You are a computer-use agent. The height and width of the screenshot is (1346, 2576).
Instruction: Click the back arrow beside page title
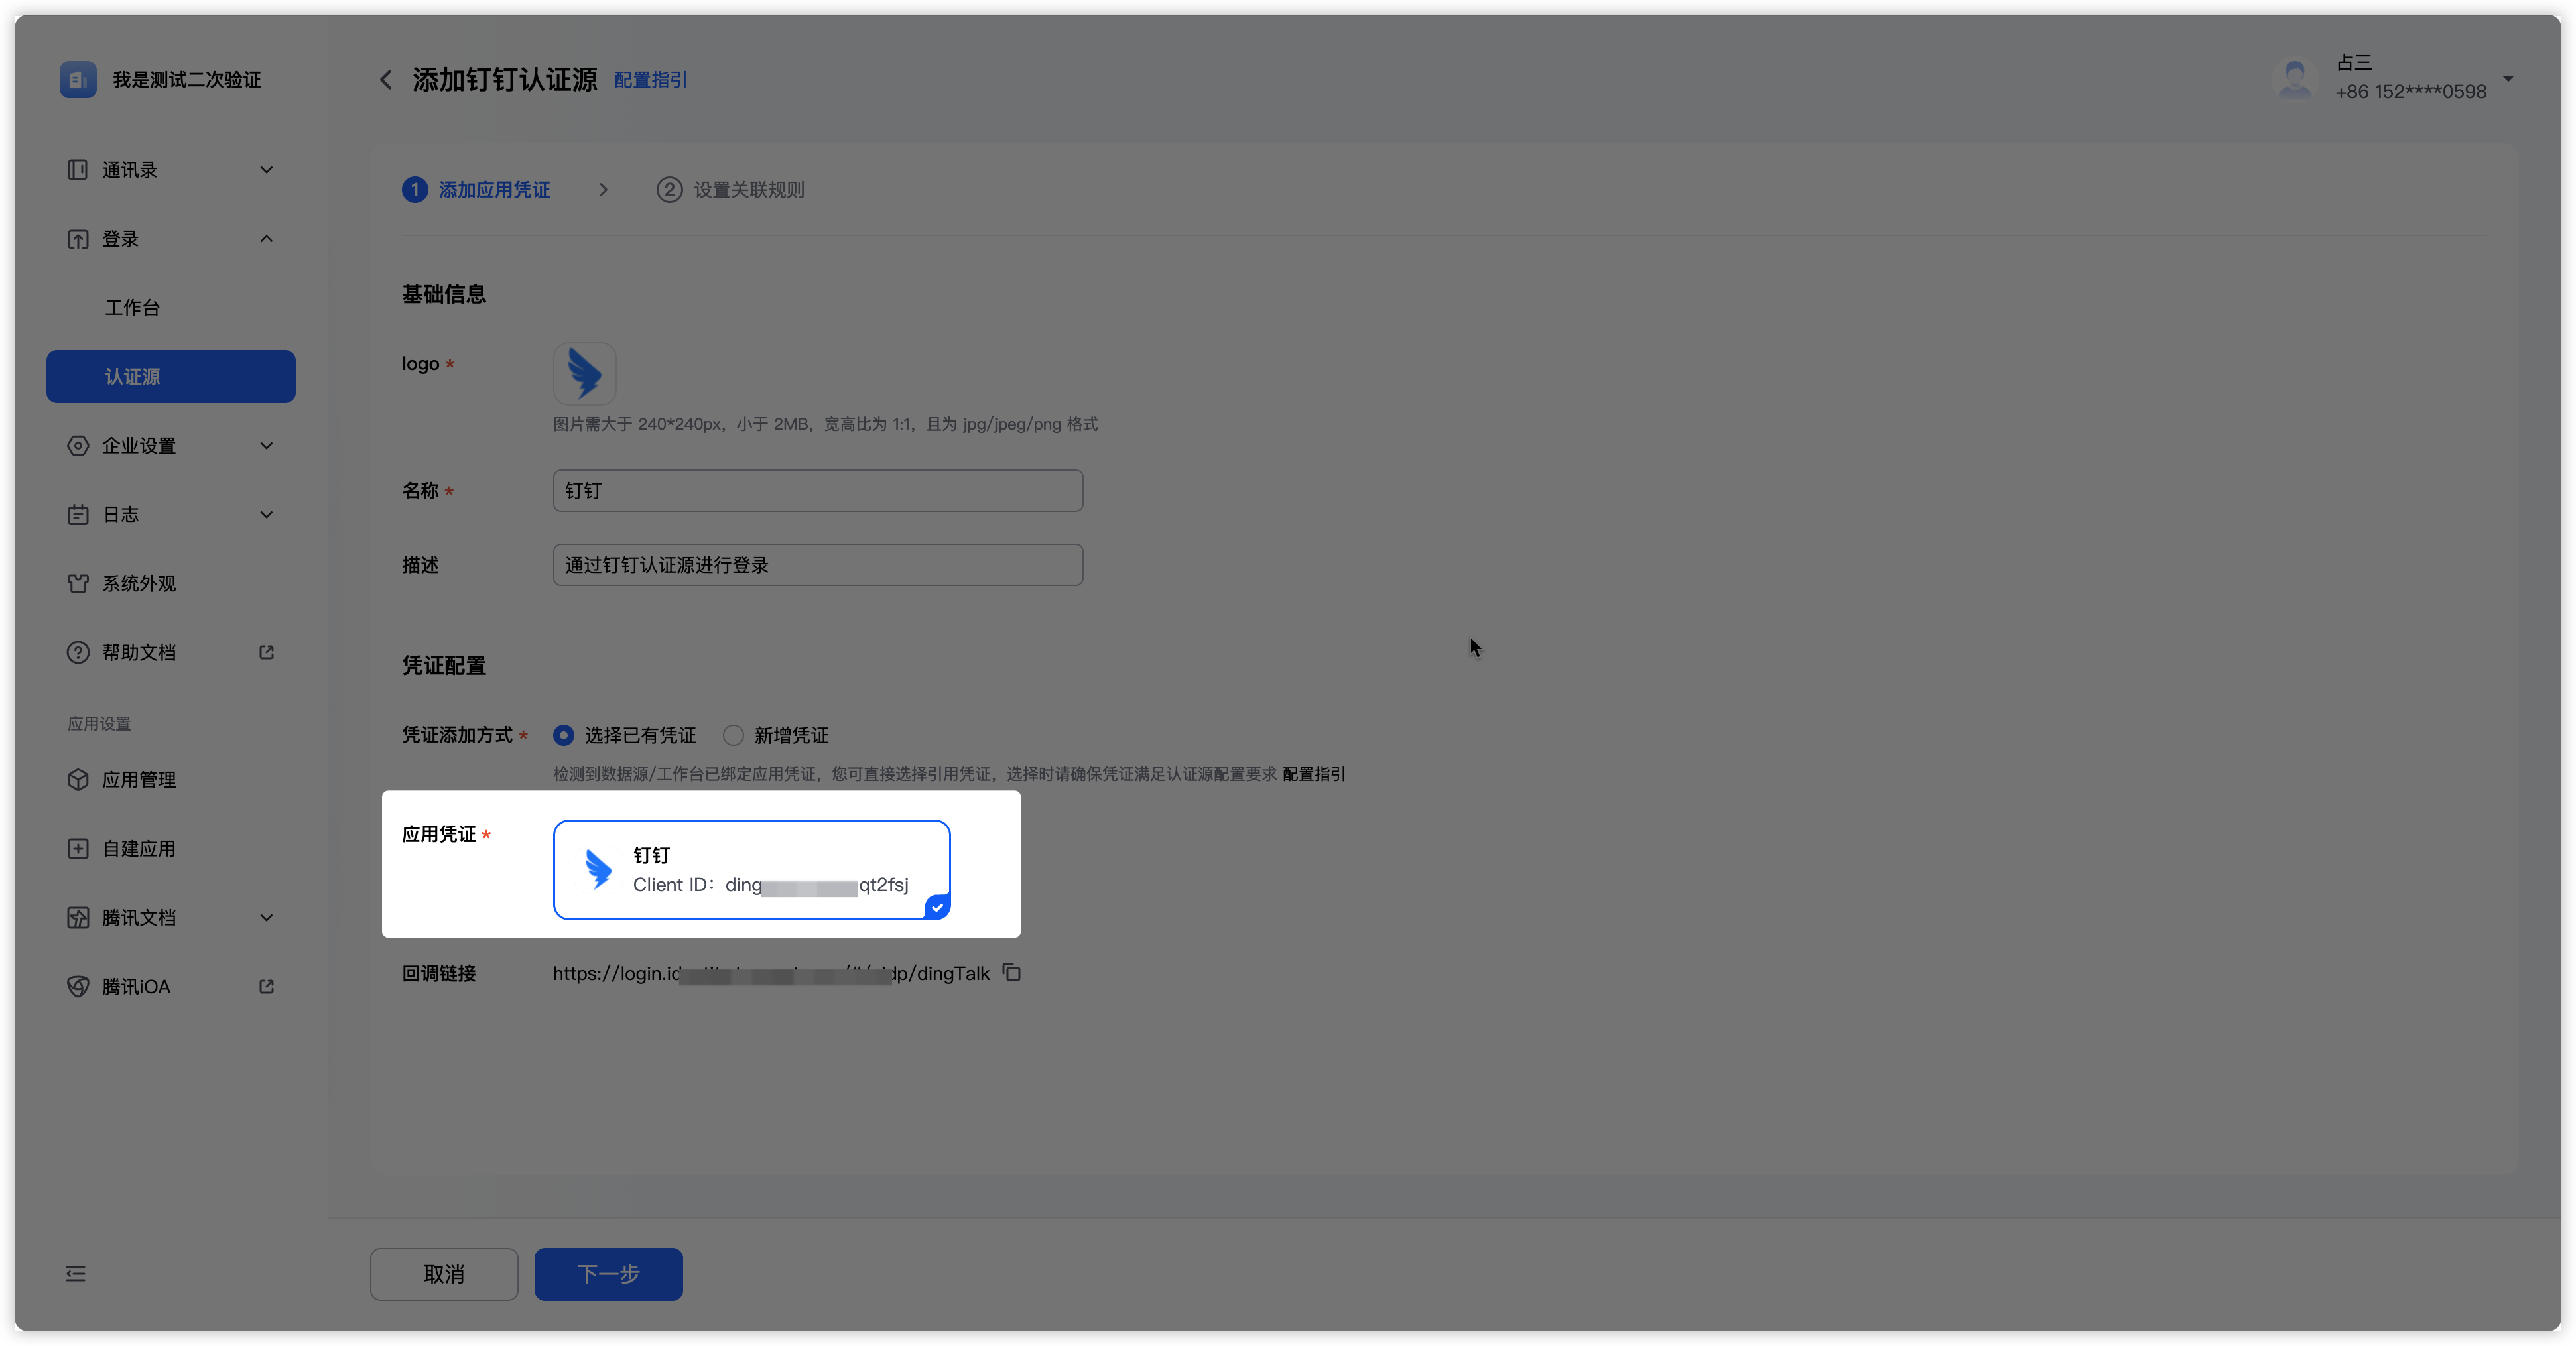pyautogui.click(x=386, y=80)
